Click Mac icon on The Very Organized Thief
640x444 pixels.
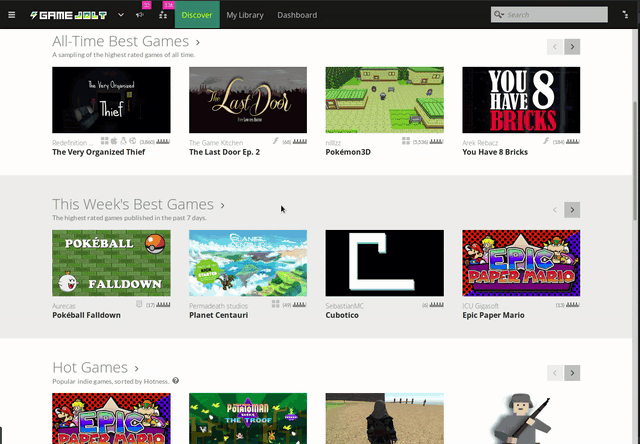pos(114,141)
